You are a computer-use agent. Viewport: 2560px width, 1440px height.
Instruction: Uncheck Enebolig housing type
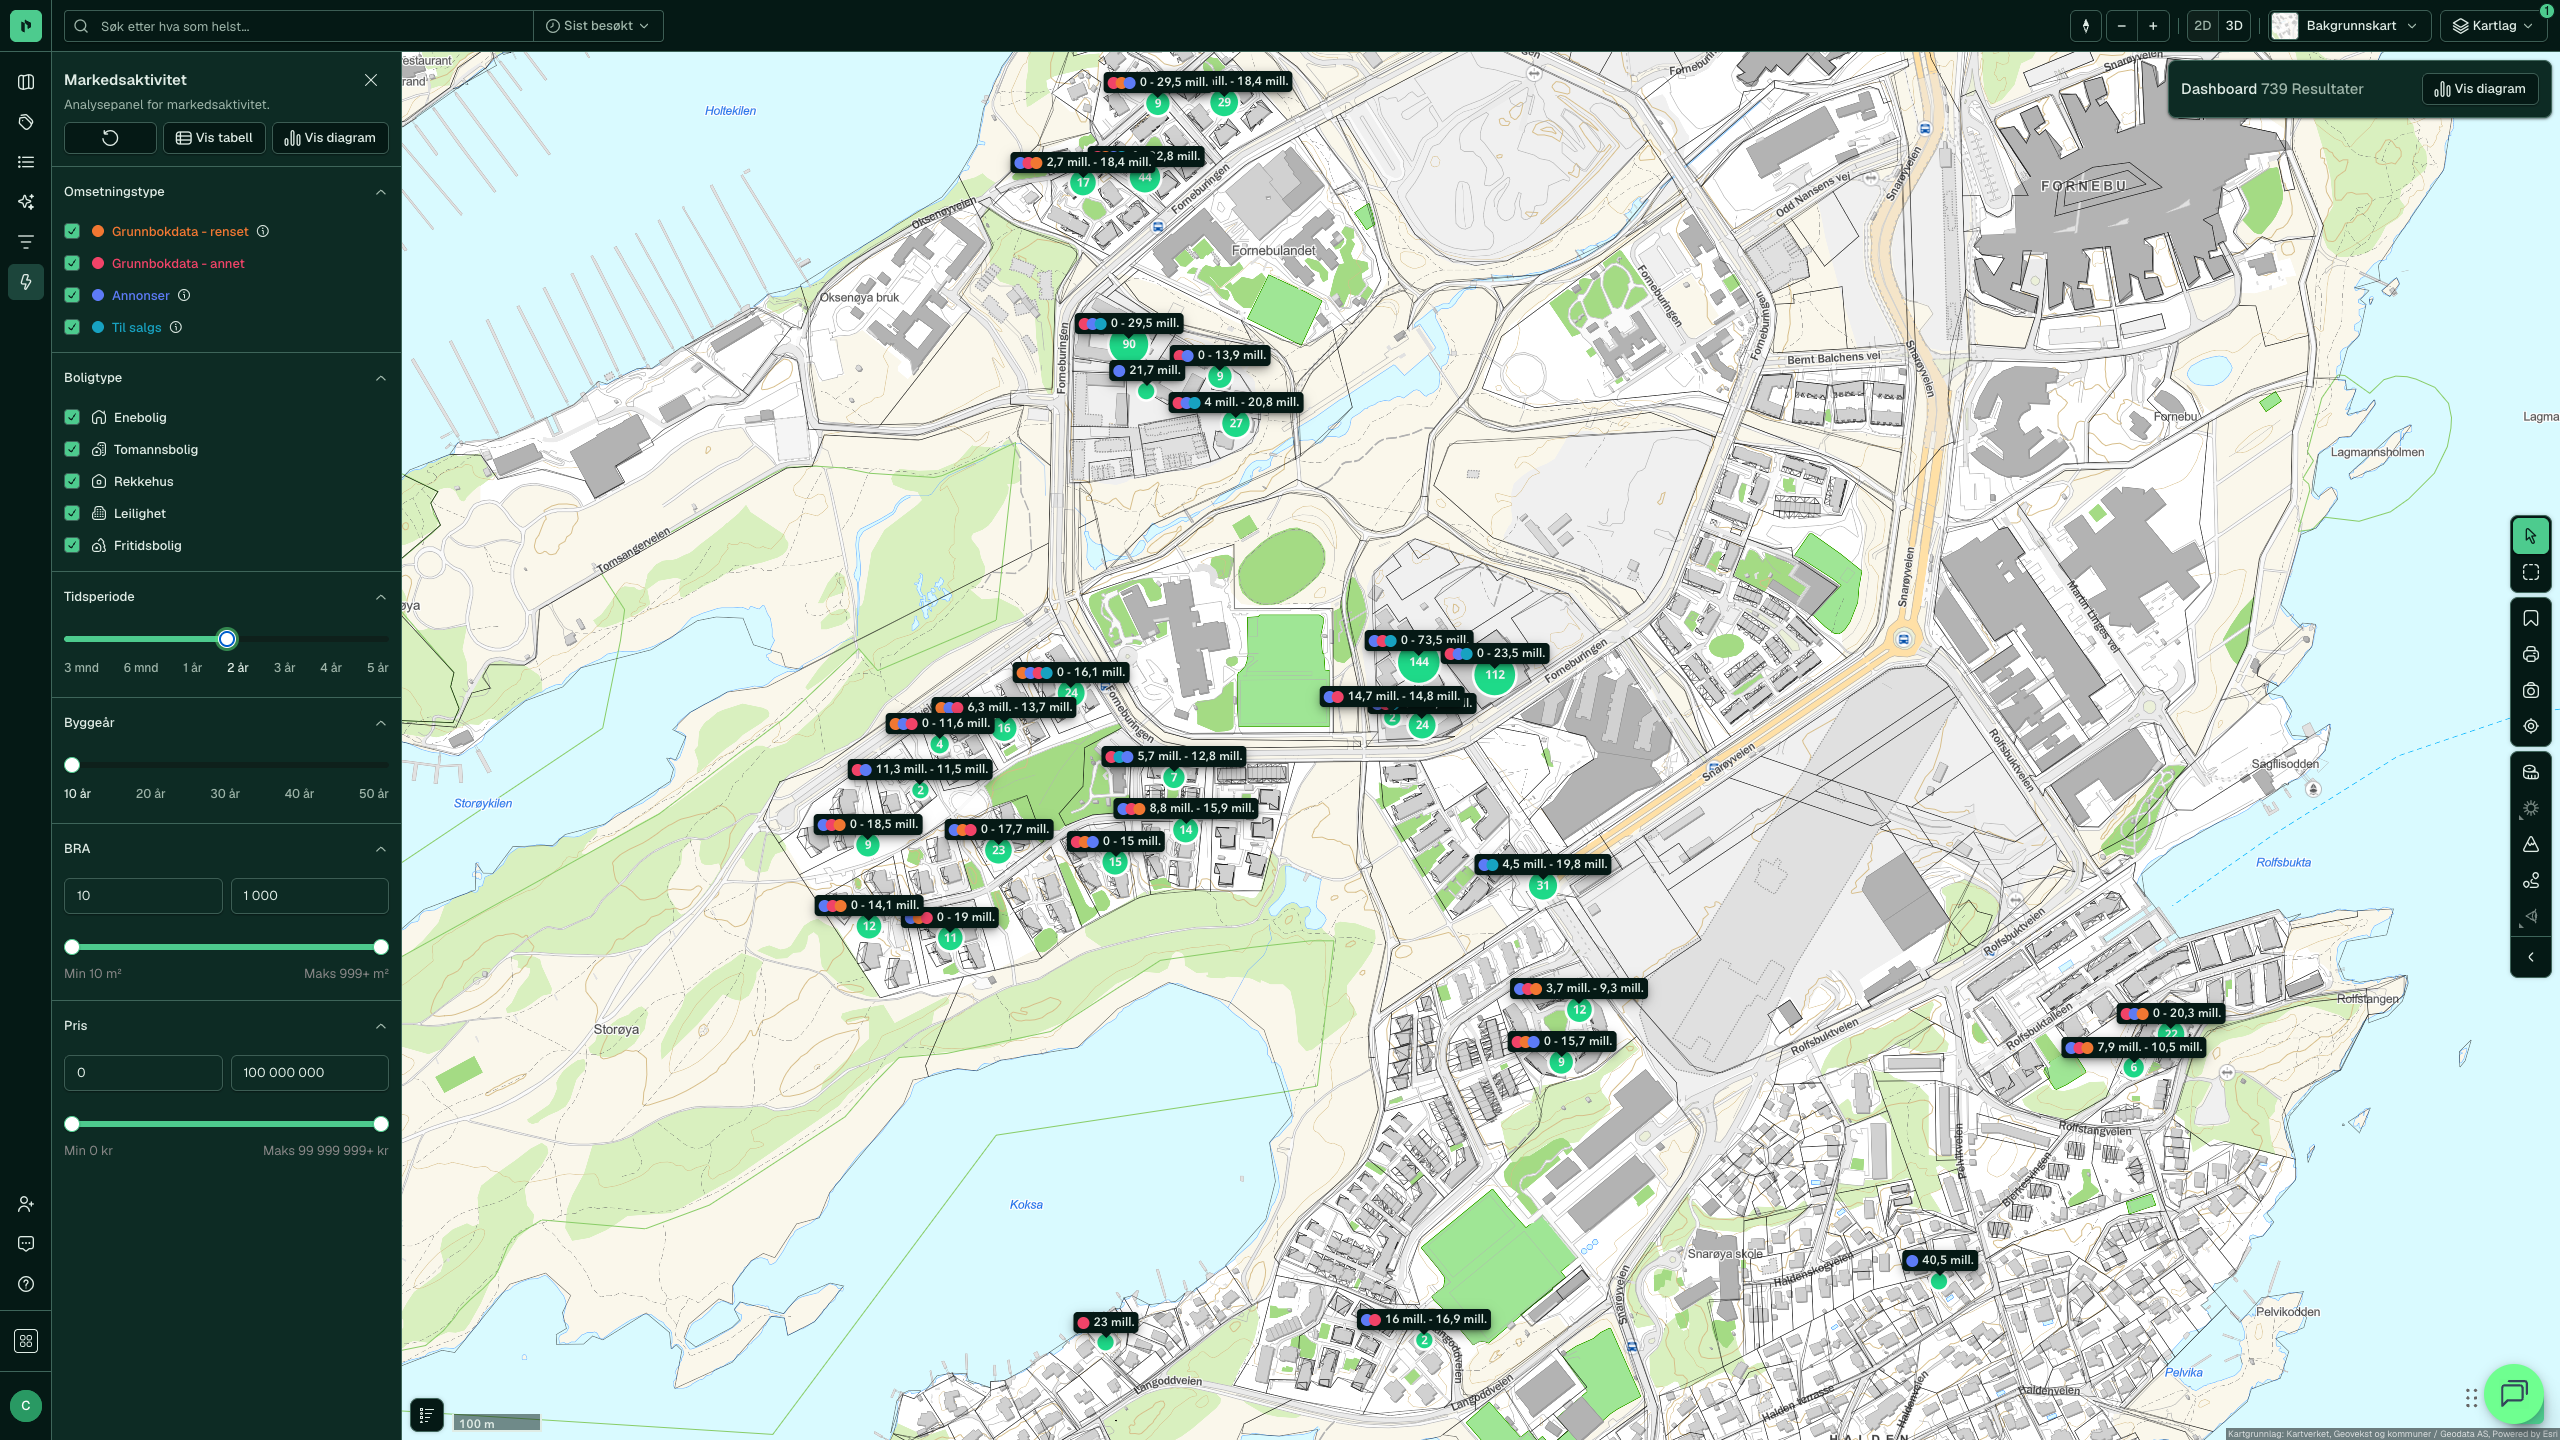coord(72,418)
